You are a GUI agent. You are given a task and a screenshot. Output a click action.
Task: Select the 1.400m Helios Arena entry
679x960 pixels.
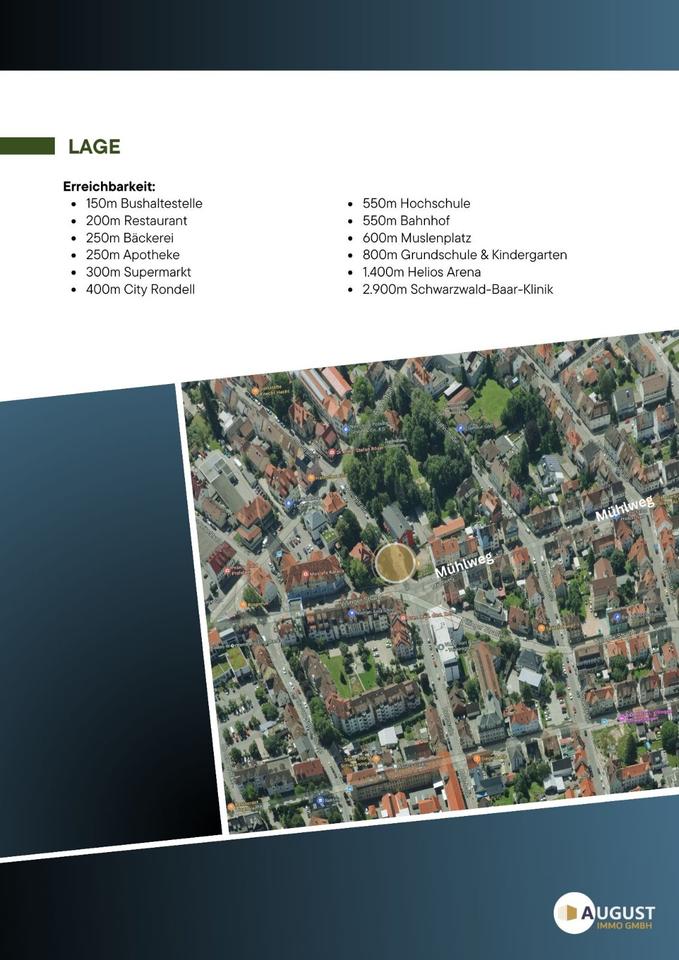[421, 272]
